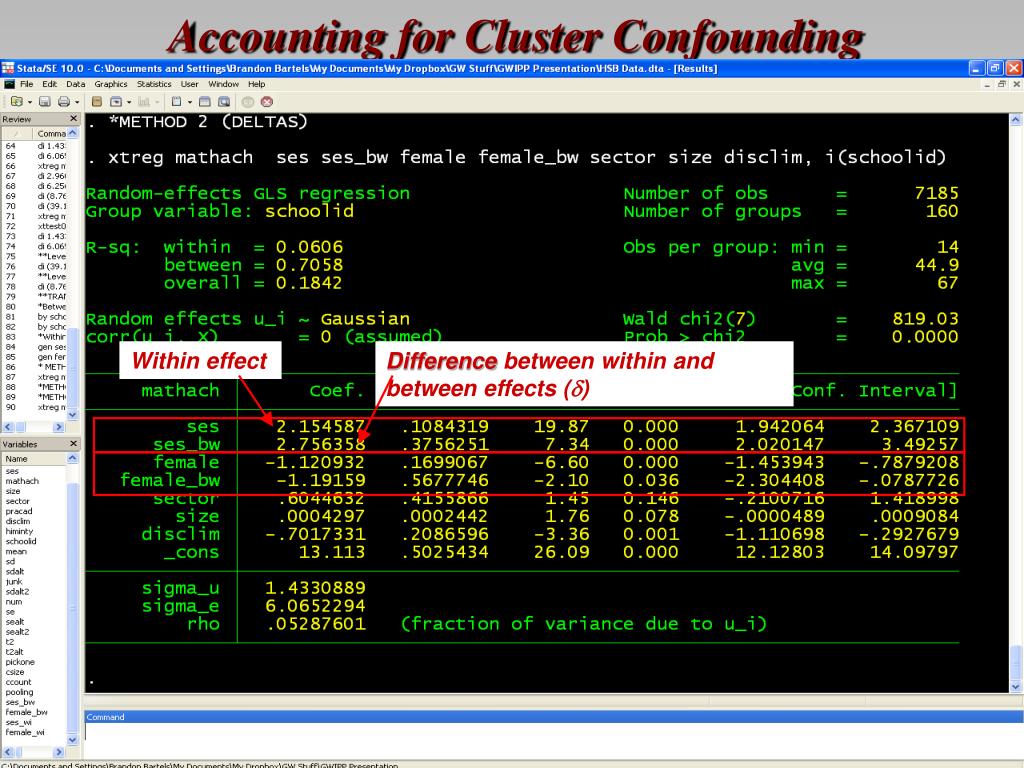This screenshot has width=1024, height=768.
Task: Select variable pickone in Variables panel
Action: coord(20,662)
